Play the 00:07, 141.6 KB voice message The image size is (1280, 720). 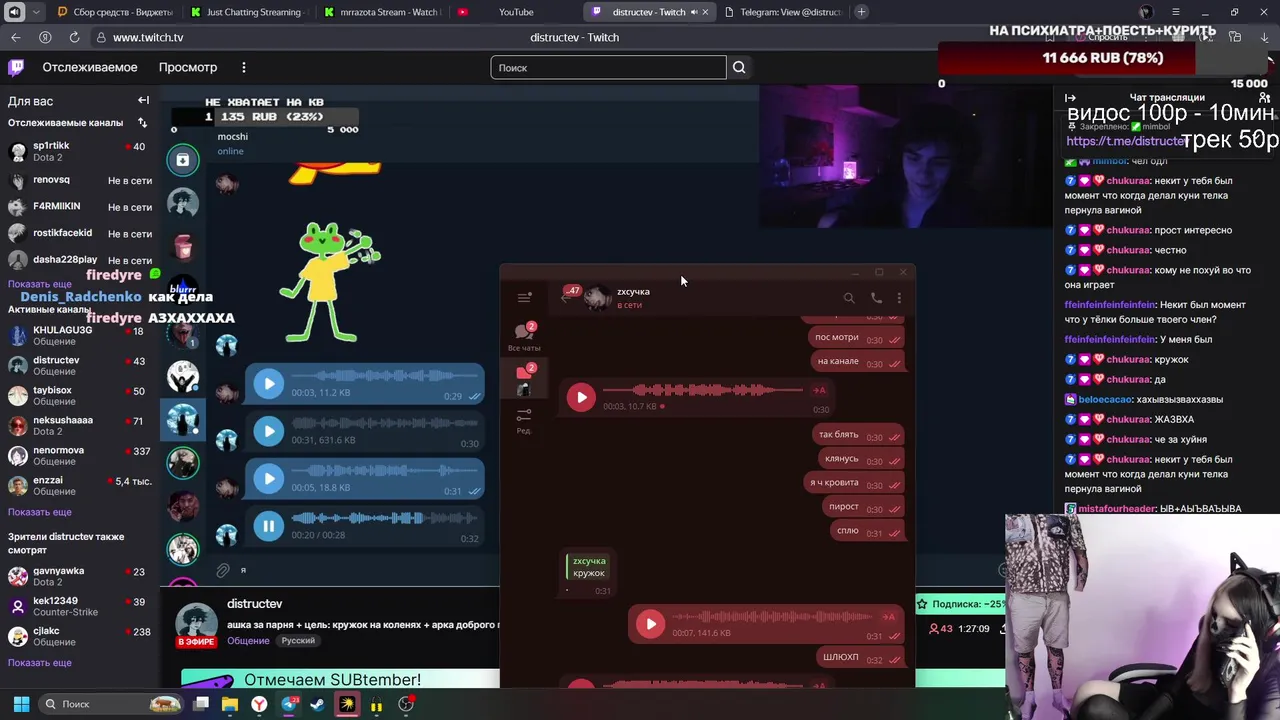651,624
